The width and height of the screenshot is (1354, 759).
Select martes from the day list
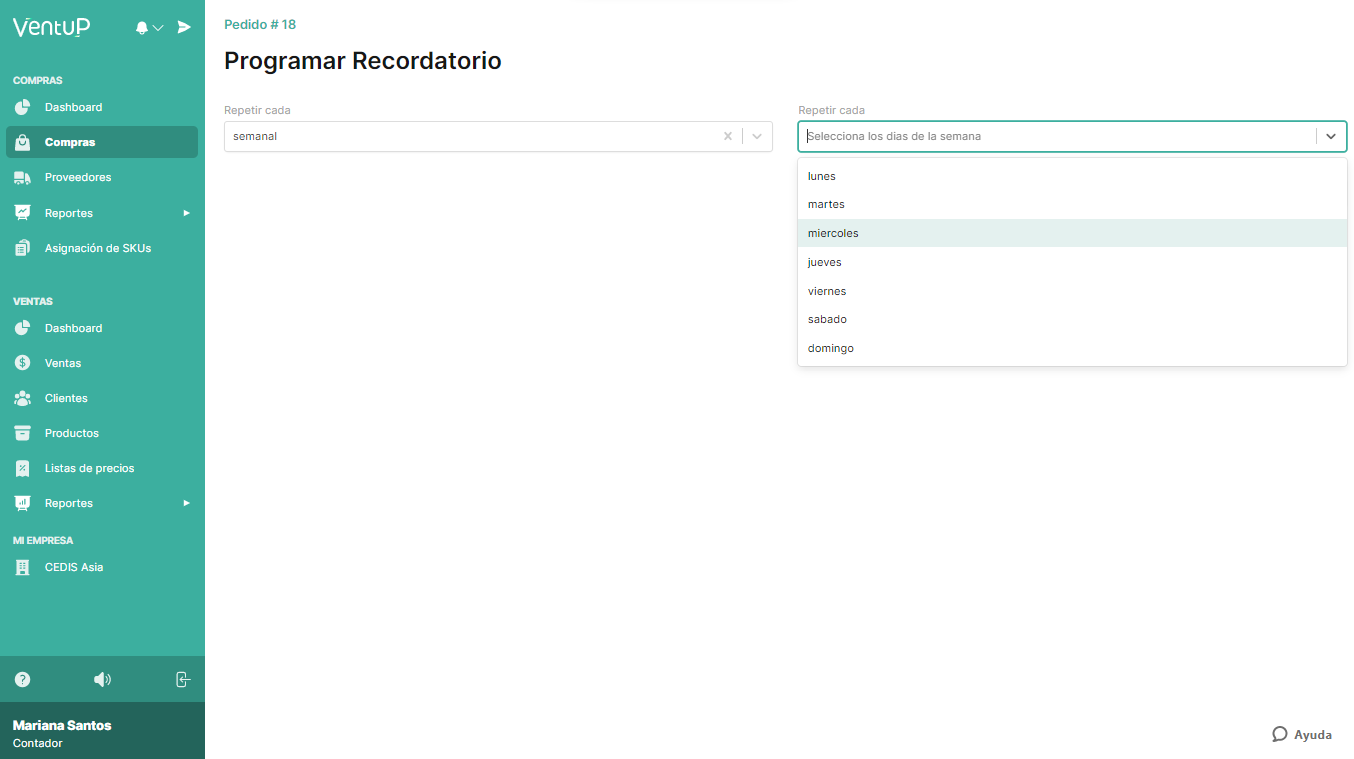[x=1072, y=204]
